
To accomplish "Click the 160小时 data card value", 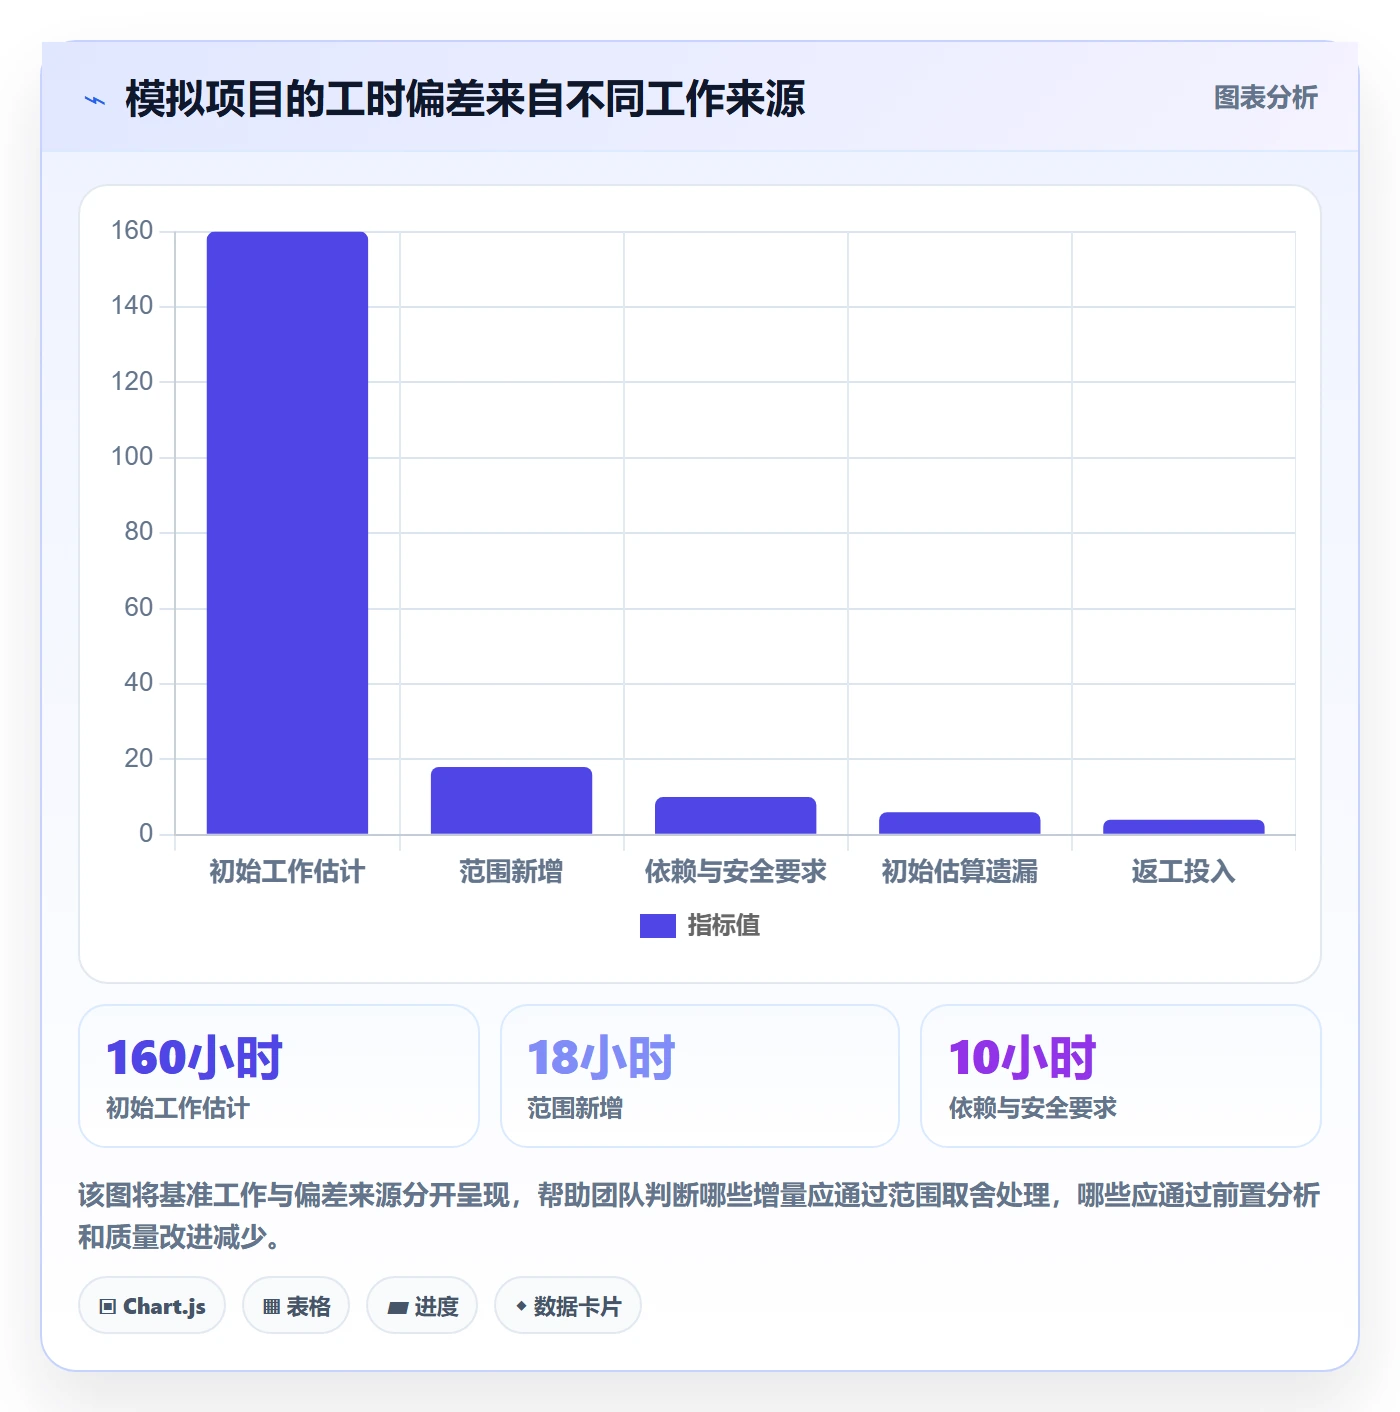I will pos(194,1058).
